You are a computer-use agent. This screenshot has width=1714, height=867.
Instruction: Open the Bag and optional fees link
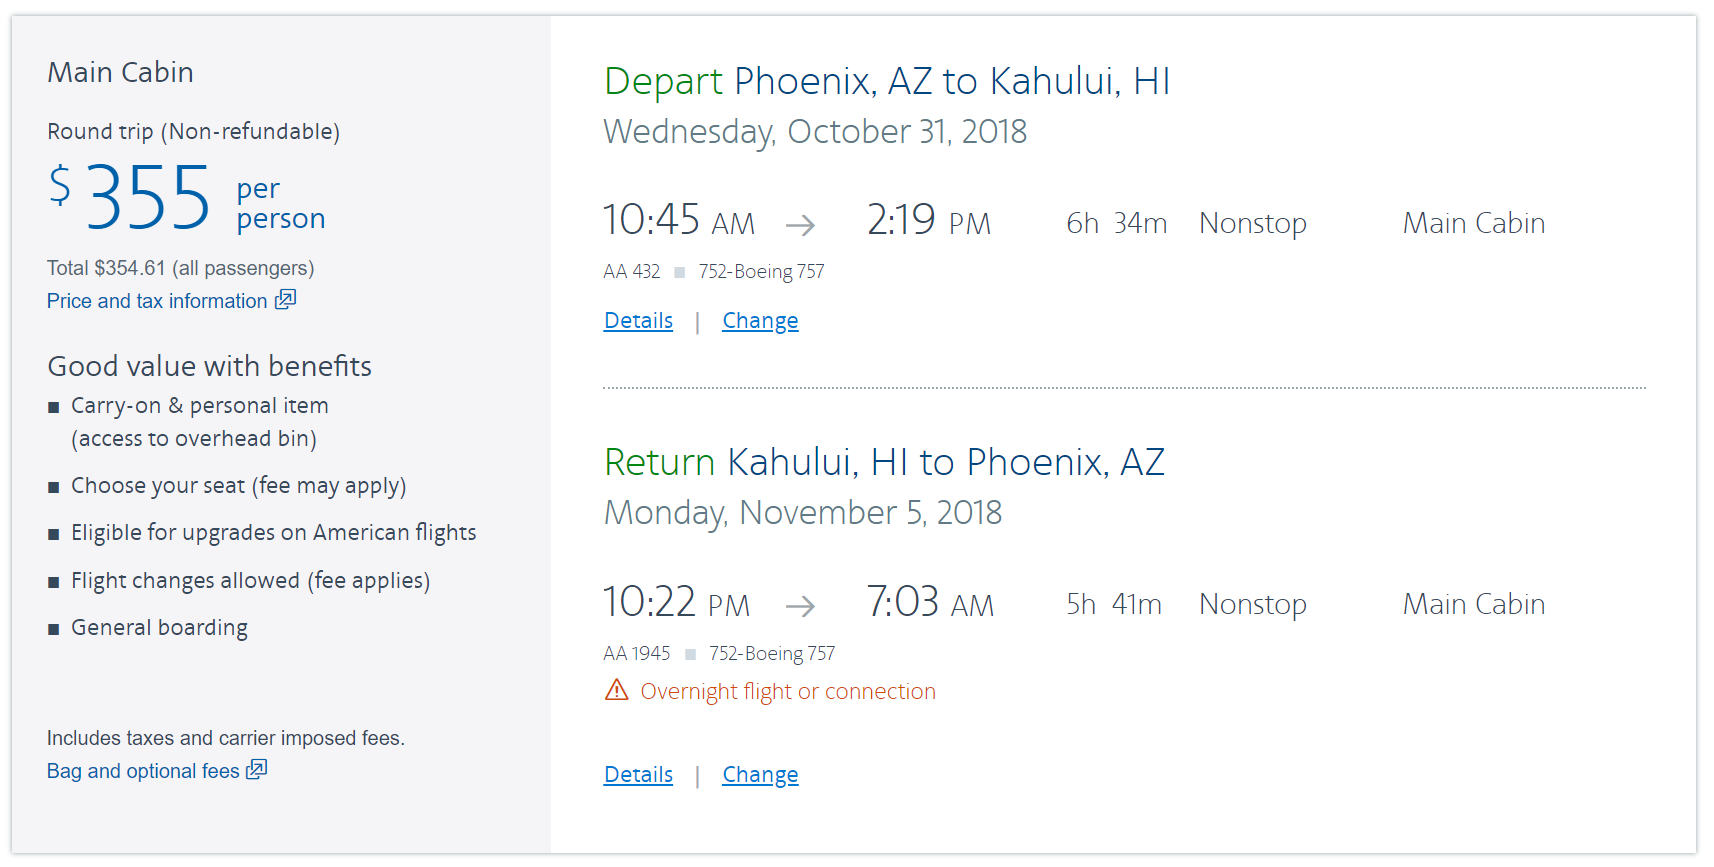tap(143, 771)
